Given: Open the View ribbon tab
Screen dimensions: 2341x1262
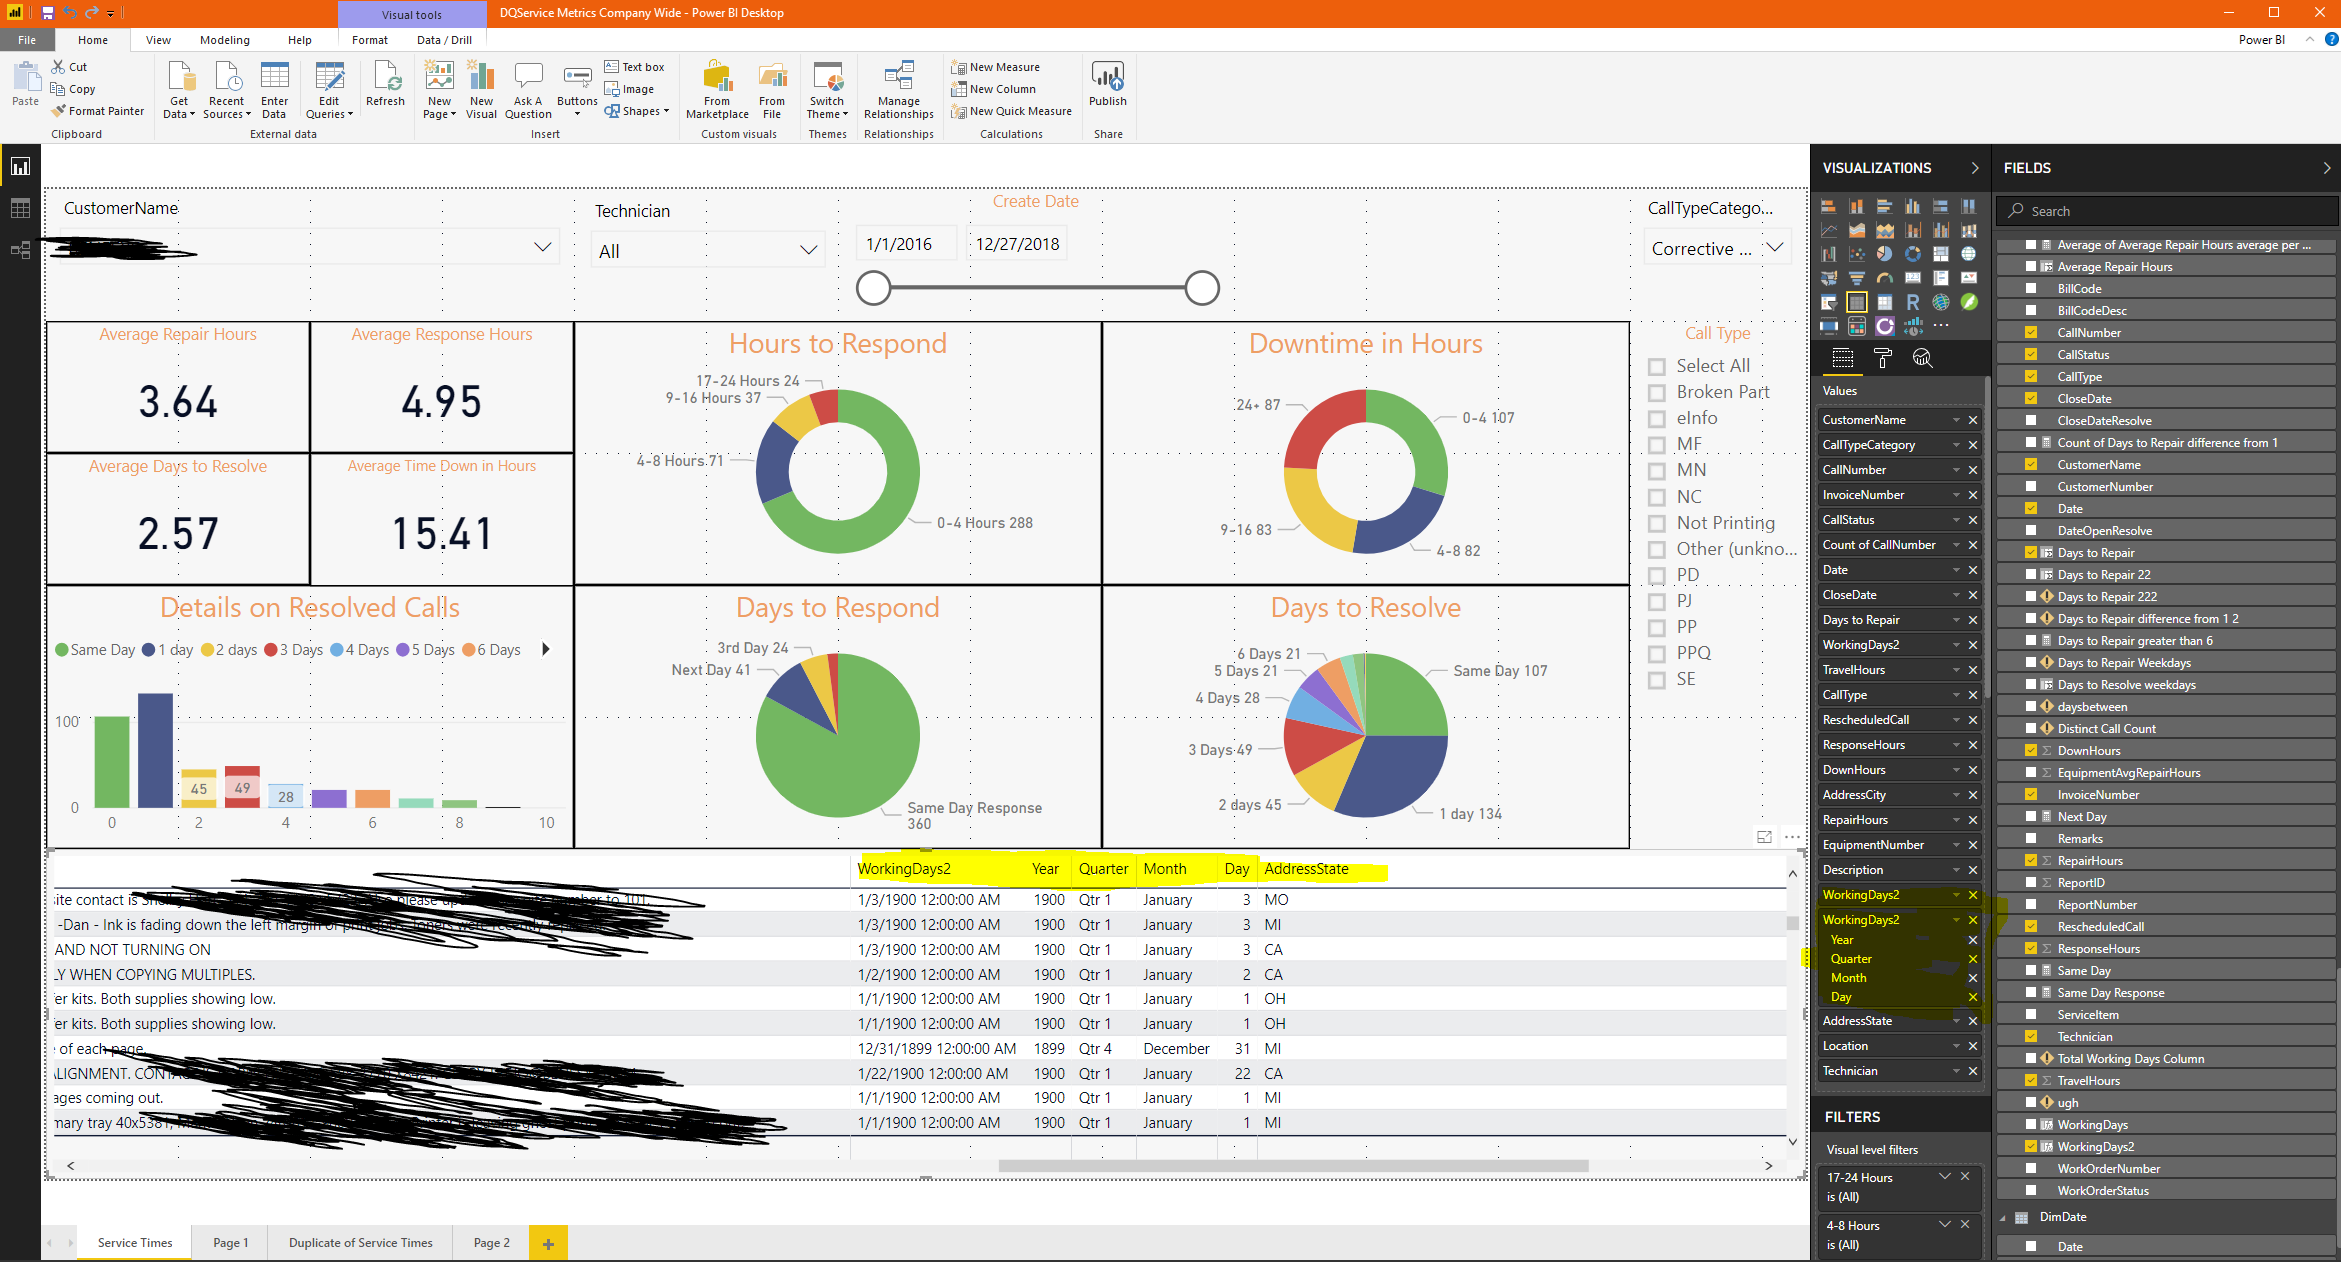Looking at the screenshot, I should click(x=158, y=40).
